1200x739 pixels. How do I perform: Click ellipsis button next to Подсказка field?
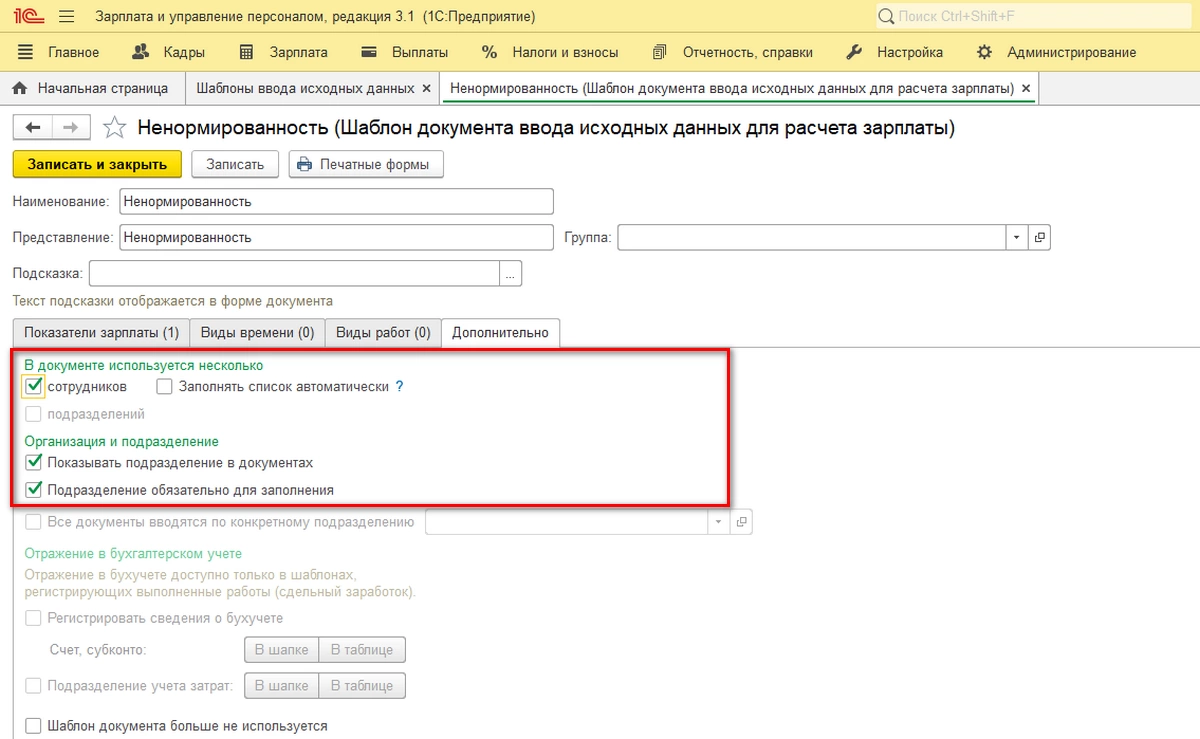point(511,273)
